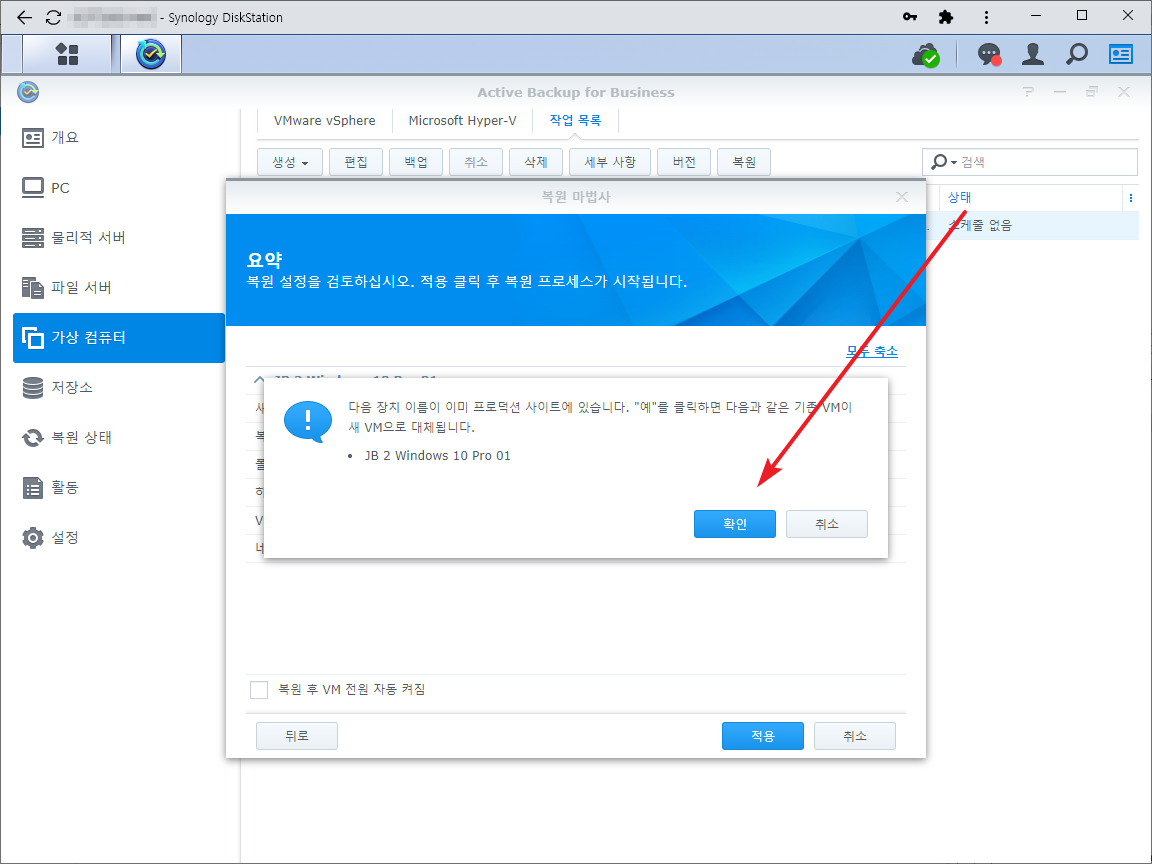
Task: Click the 편집 edit button
Action: tap(356, 162)
